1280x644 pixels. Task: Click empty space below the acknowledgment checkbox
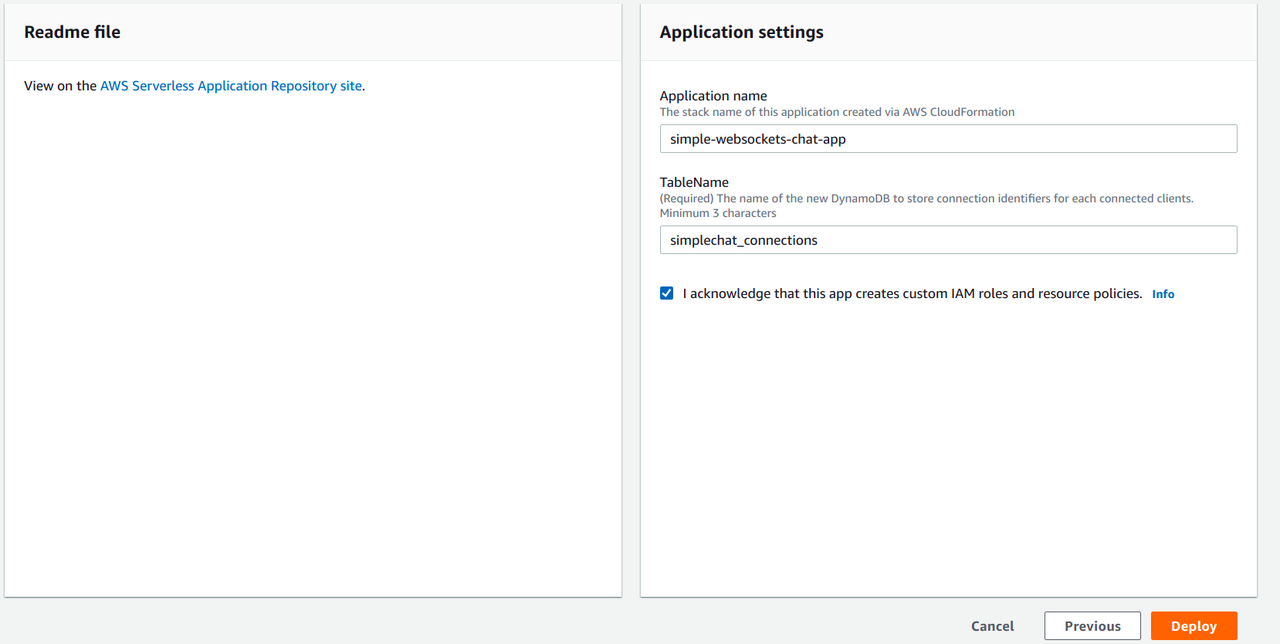tap(948, 450)
